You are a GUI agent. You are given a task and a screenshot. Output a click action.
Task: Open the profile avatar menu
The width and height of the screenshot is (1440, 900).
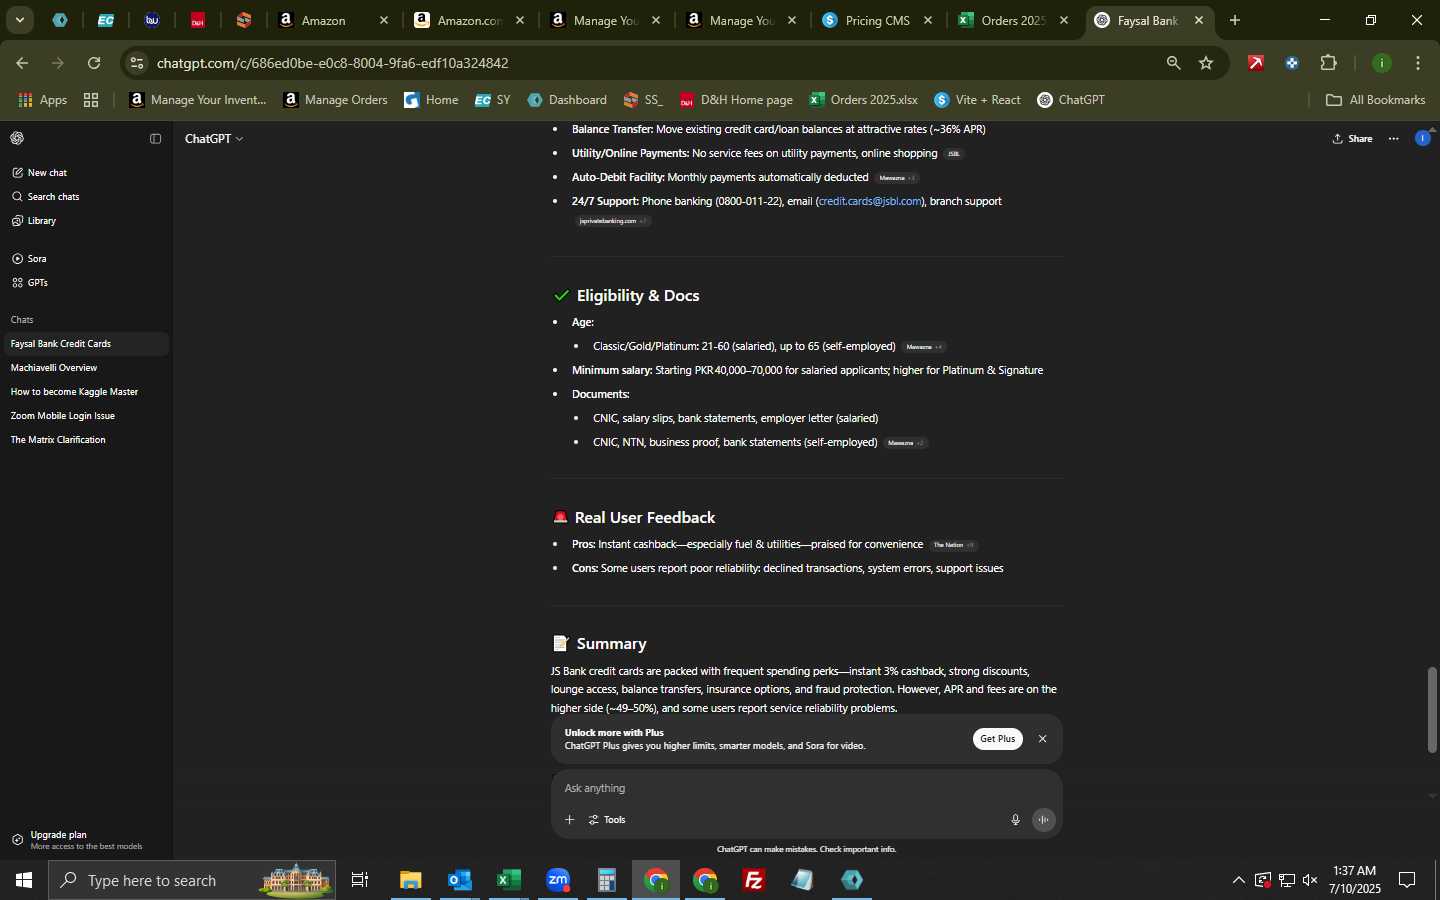coord(1422,138)
